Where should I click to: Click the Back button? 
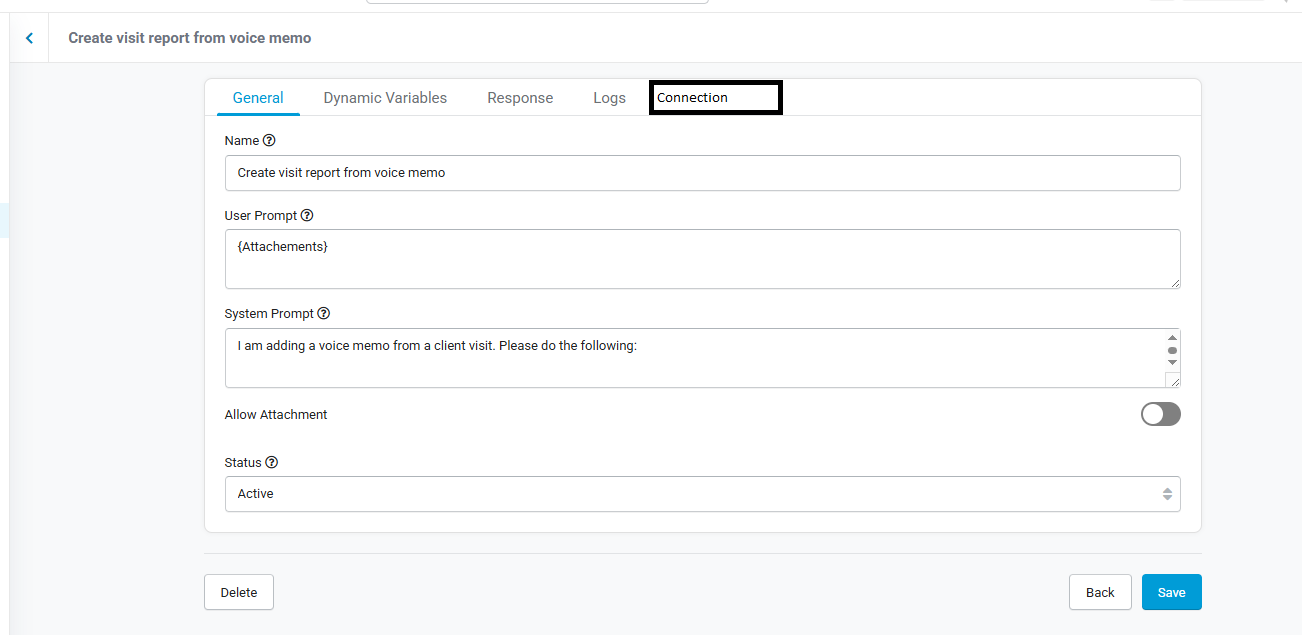point(1100,592)
